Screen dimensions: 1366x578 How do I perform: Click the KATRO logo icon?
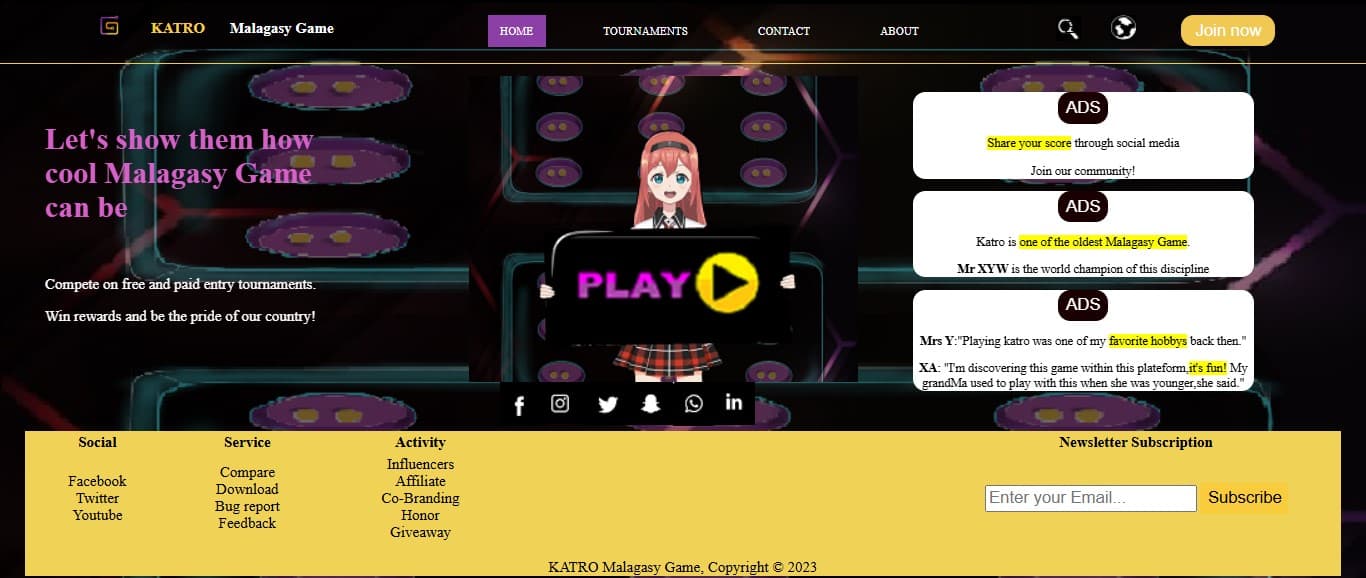click(x=109, y=27)
